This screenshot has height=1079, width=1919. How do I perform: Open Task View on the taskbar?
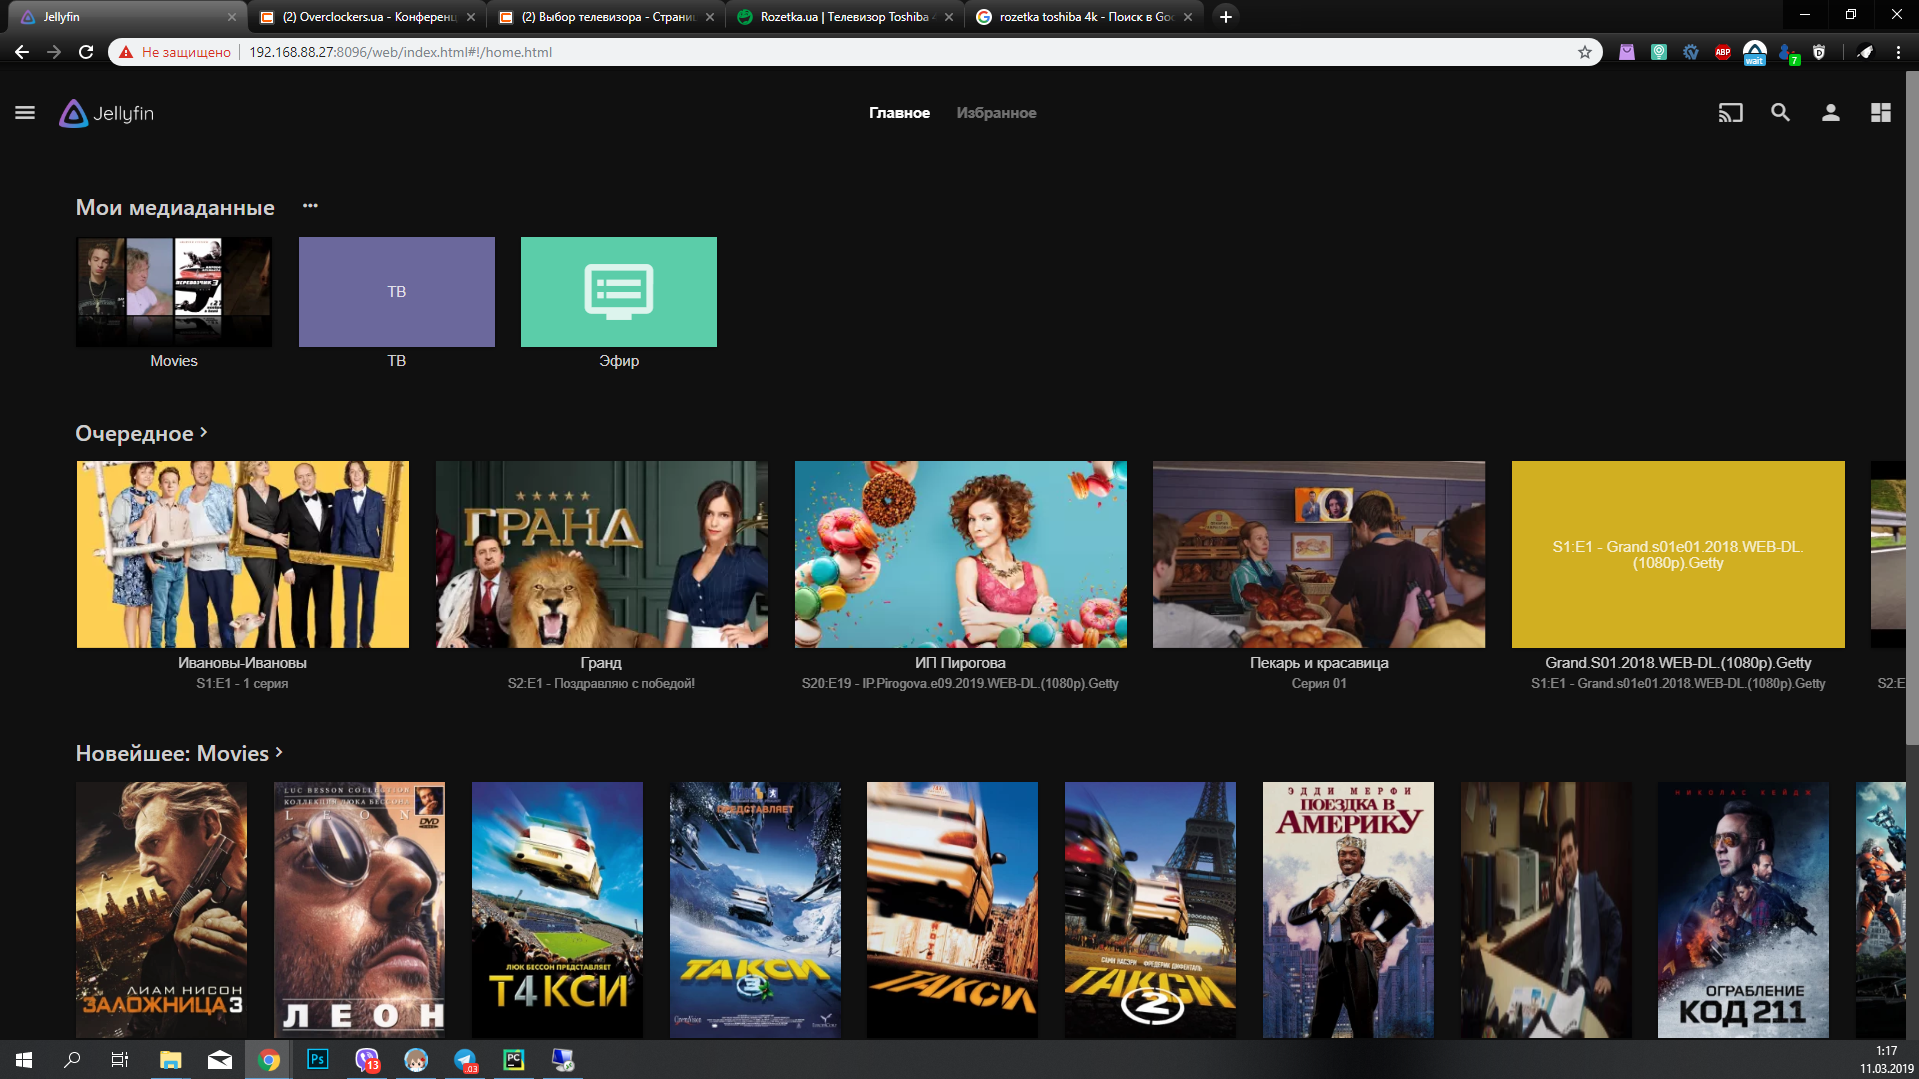120,1060
